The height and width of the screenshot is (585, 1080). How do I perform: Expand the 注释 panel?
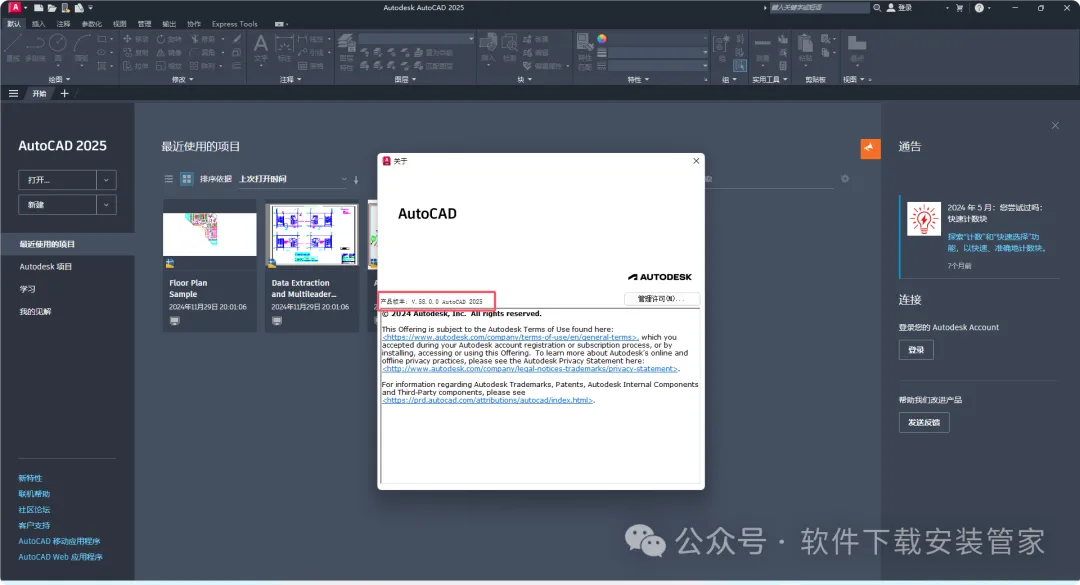pos(291,79)
